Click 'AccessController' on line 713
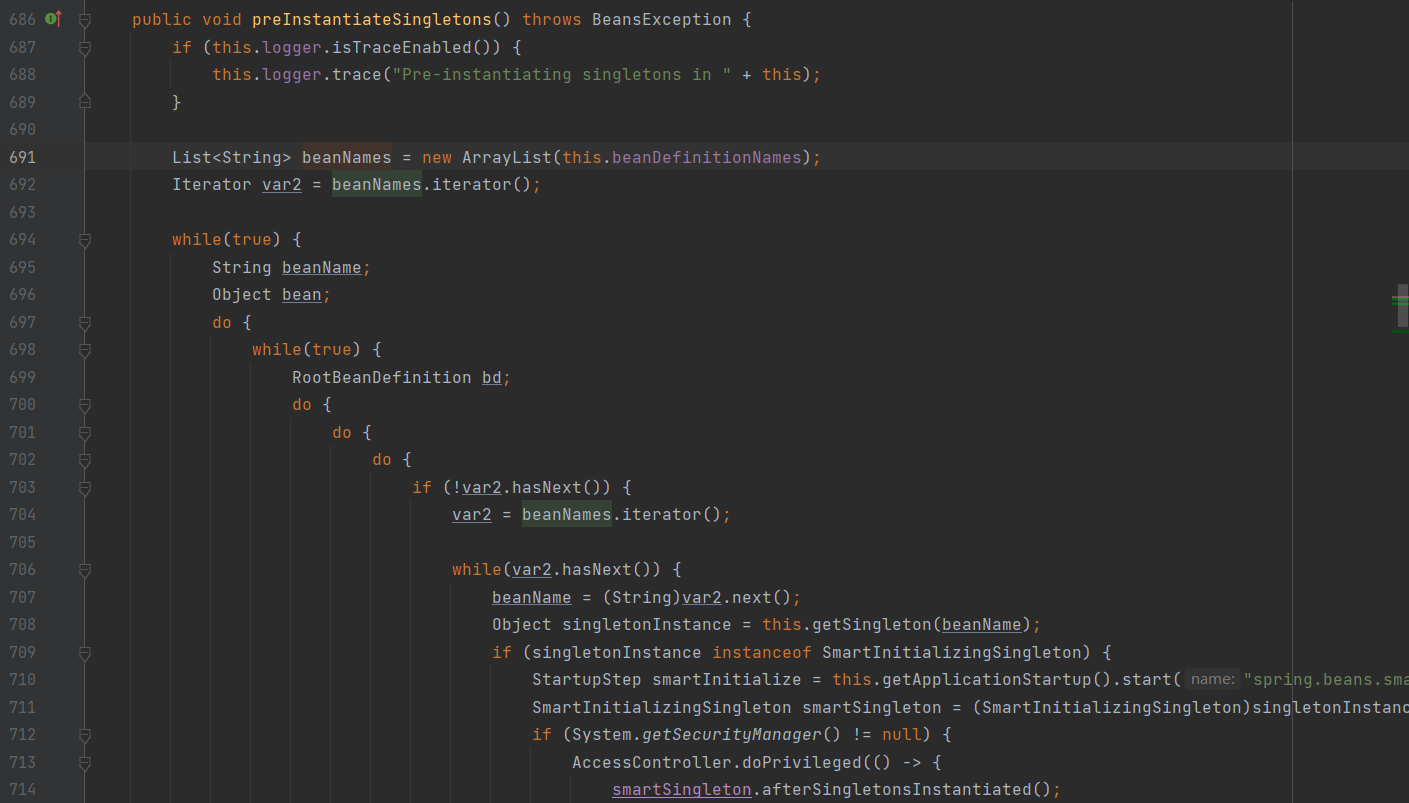Viewport: 1409px width, 803px height. click(x=652, y=762)
